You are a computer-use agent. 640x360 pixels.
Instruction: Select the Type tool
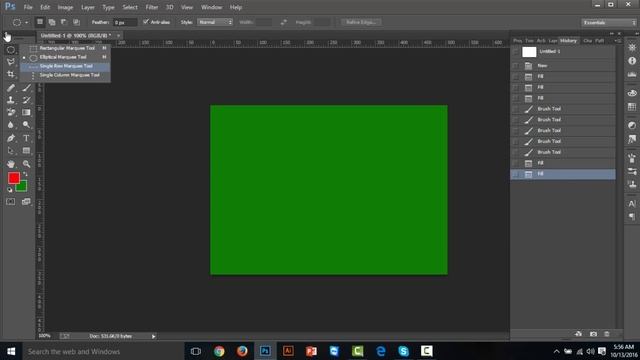(x=27, y=138)
